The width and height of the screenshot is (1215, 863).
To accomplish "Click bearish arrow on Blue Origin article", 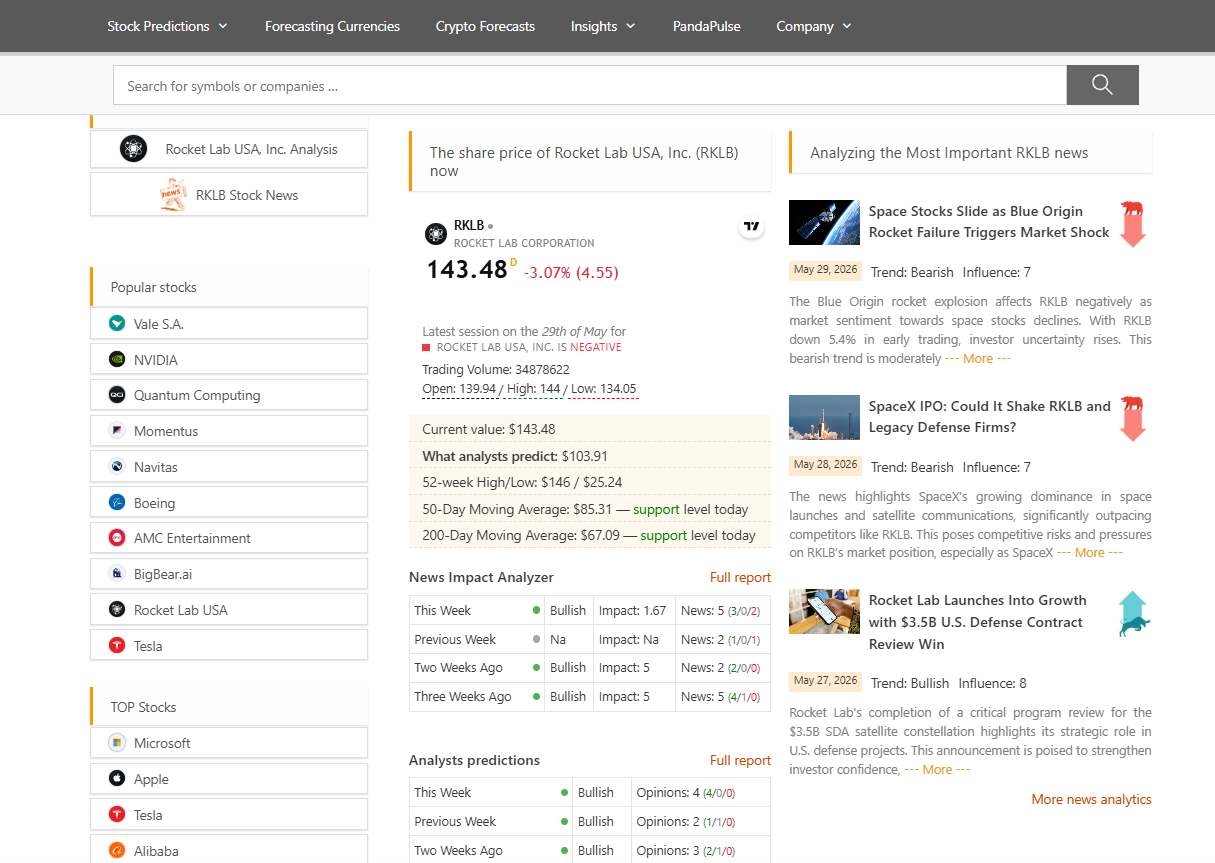I will pos(1132,223).
